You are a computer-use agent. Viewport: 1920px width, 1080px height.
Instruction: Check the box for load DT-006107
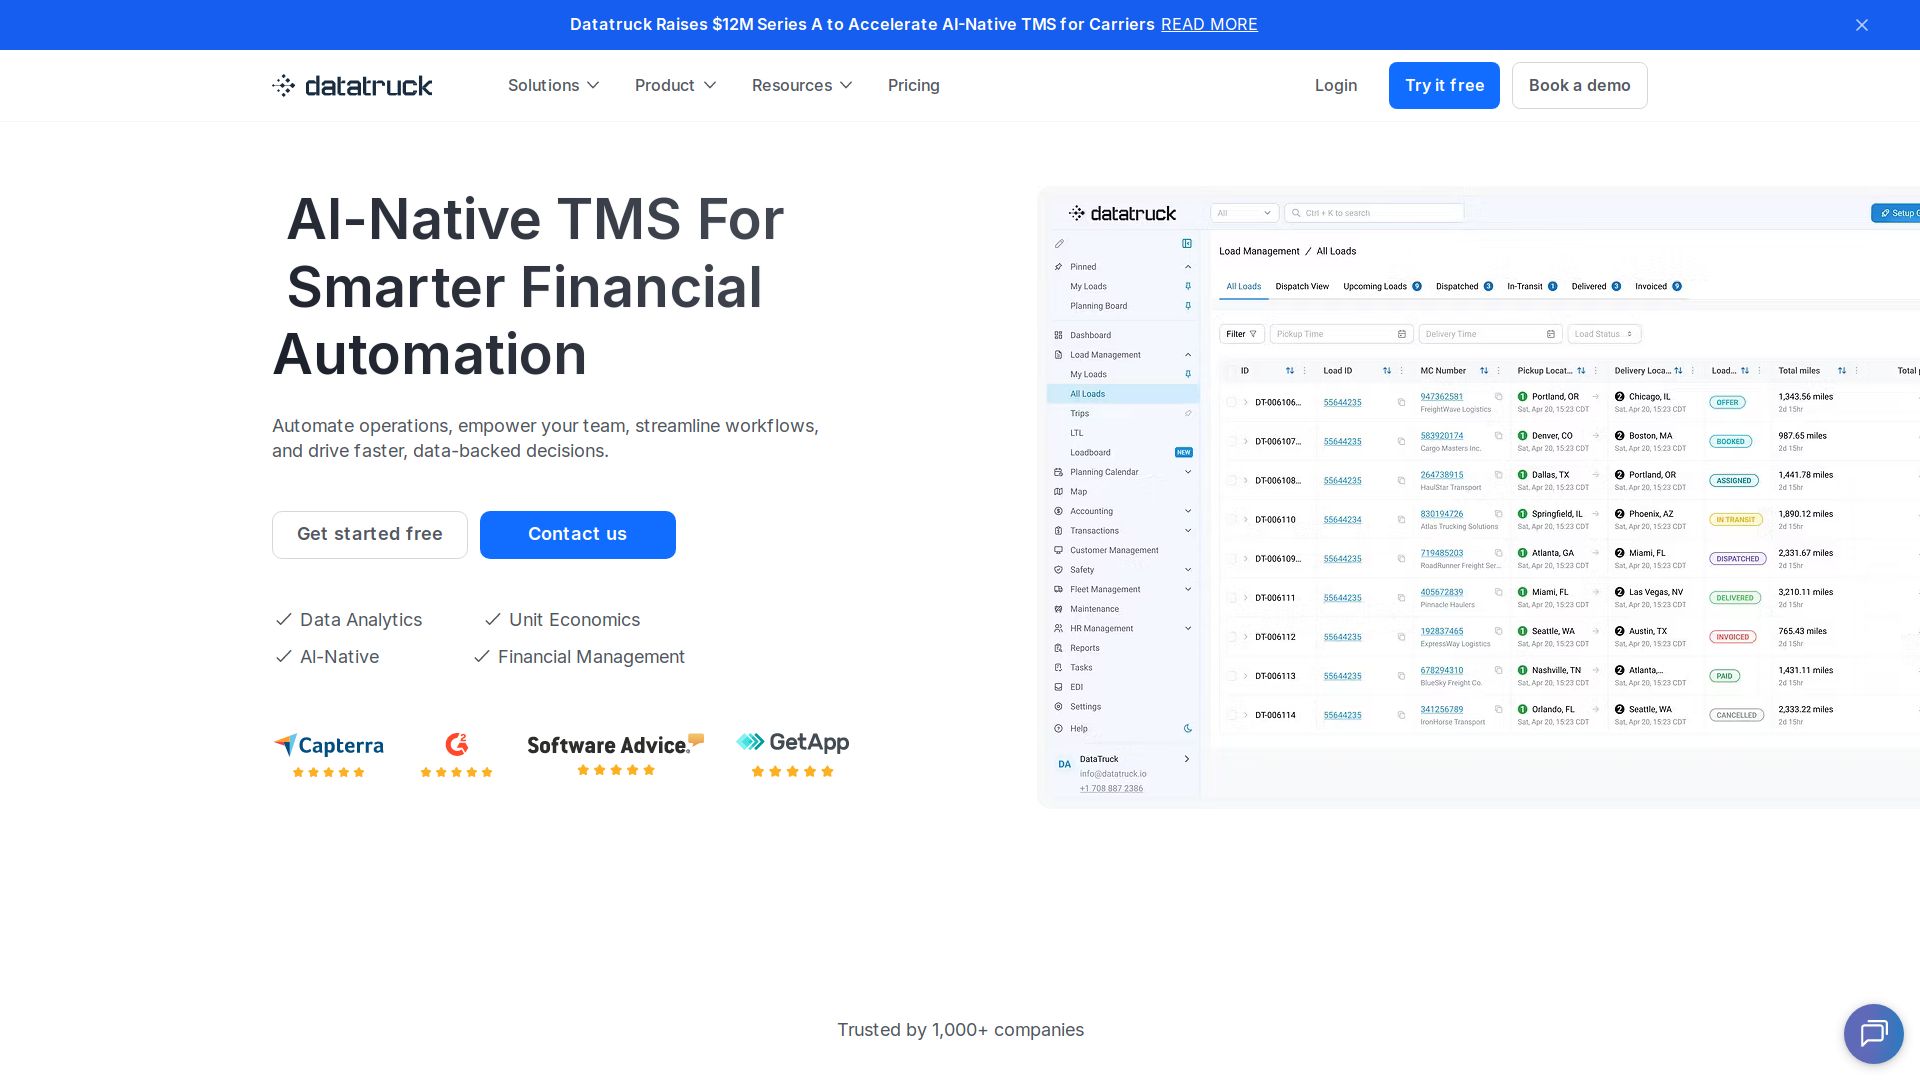[1231, 441]
